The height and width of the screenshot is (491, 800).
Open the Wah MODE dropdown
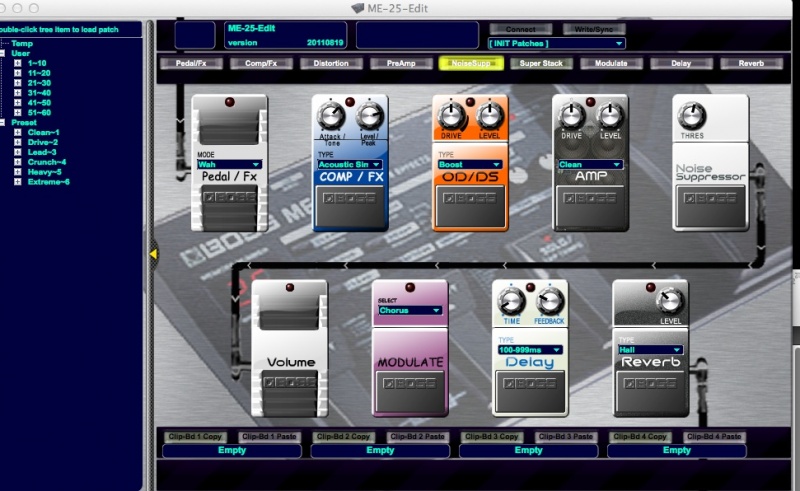tap(230, 164)
